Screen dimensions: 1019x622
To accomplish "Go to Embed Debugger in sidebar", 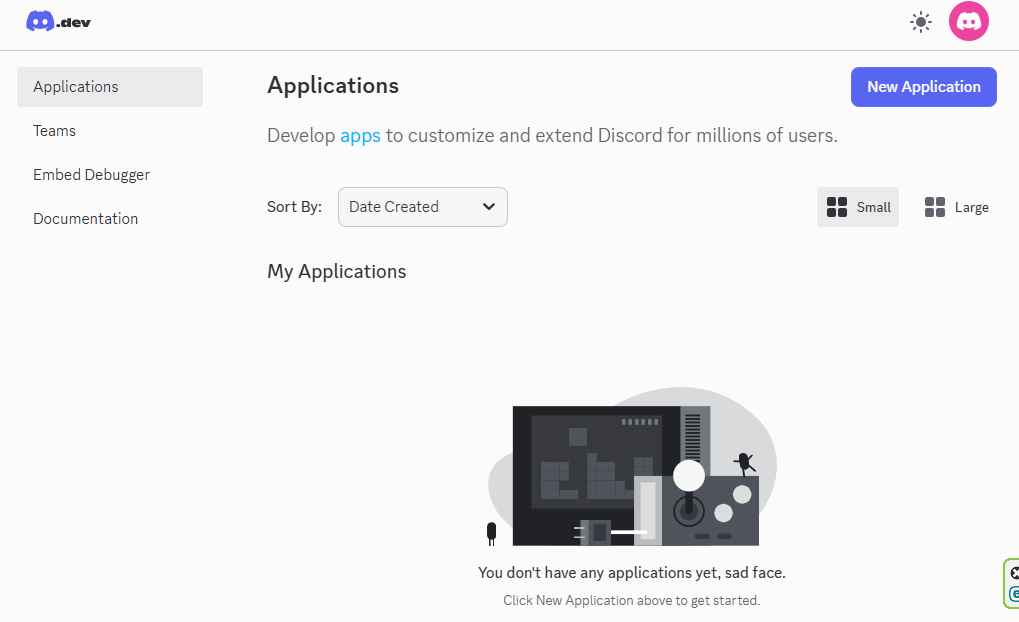I will pos(91,175).
